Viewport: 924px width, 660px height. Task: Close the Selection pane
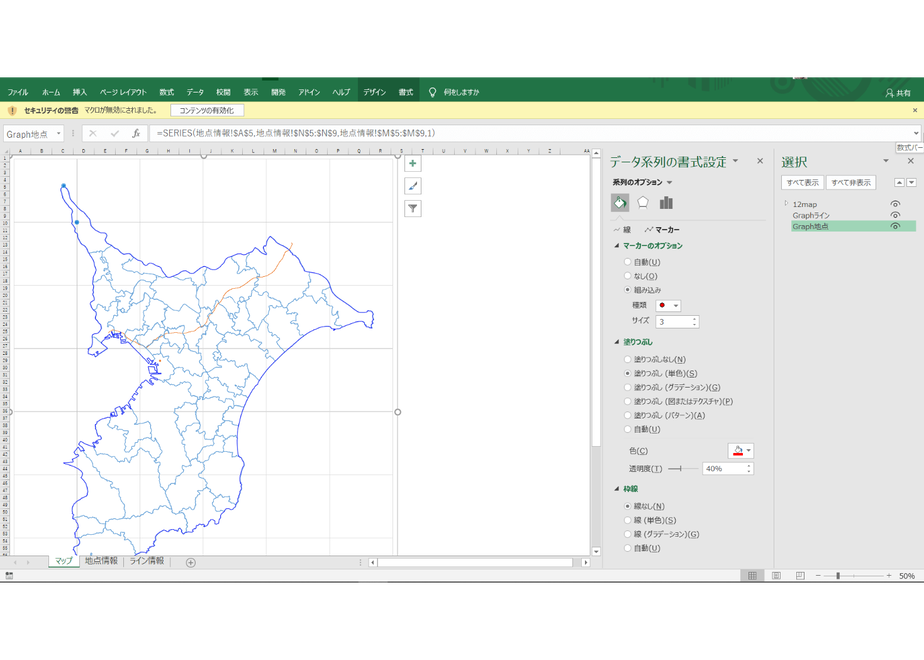(x=910, y=161)
